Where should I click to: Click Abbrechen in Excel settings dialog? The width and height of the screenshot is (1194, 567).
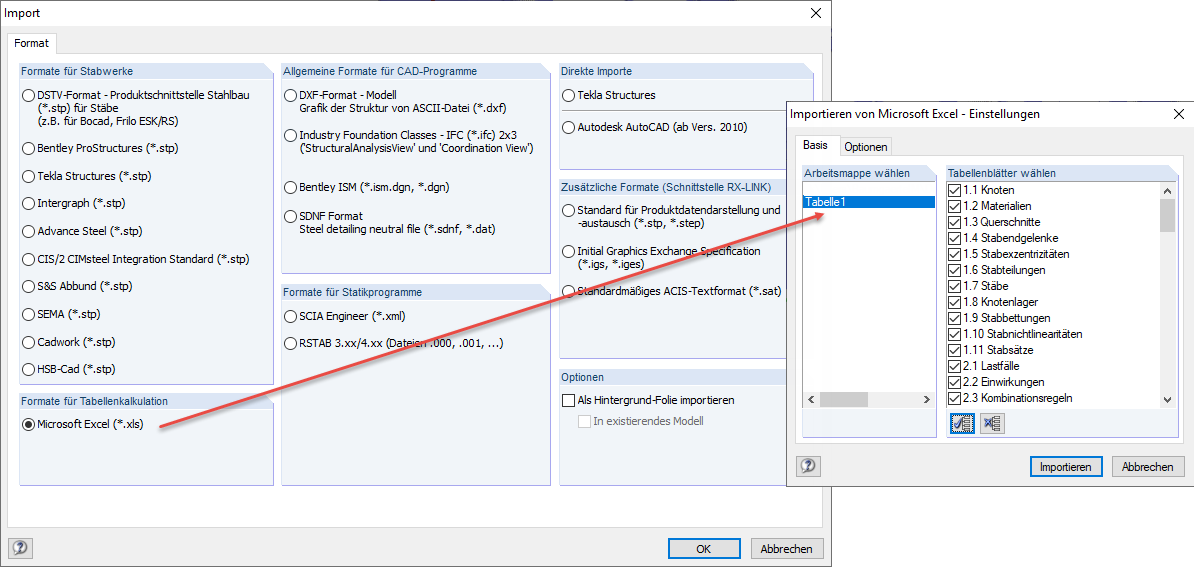pos(1148,467)
